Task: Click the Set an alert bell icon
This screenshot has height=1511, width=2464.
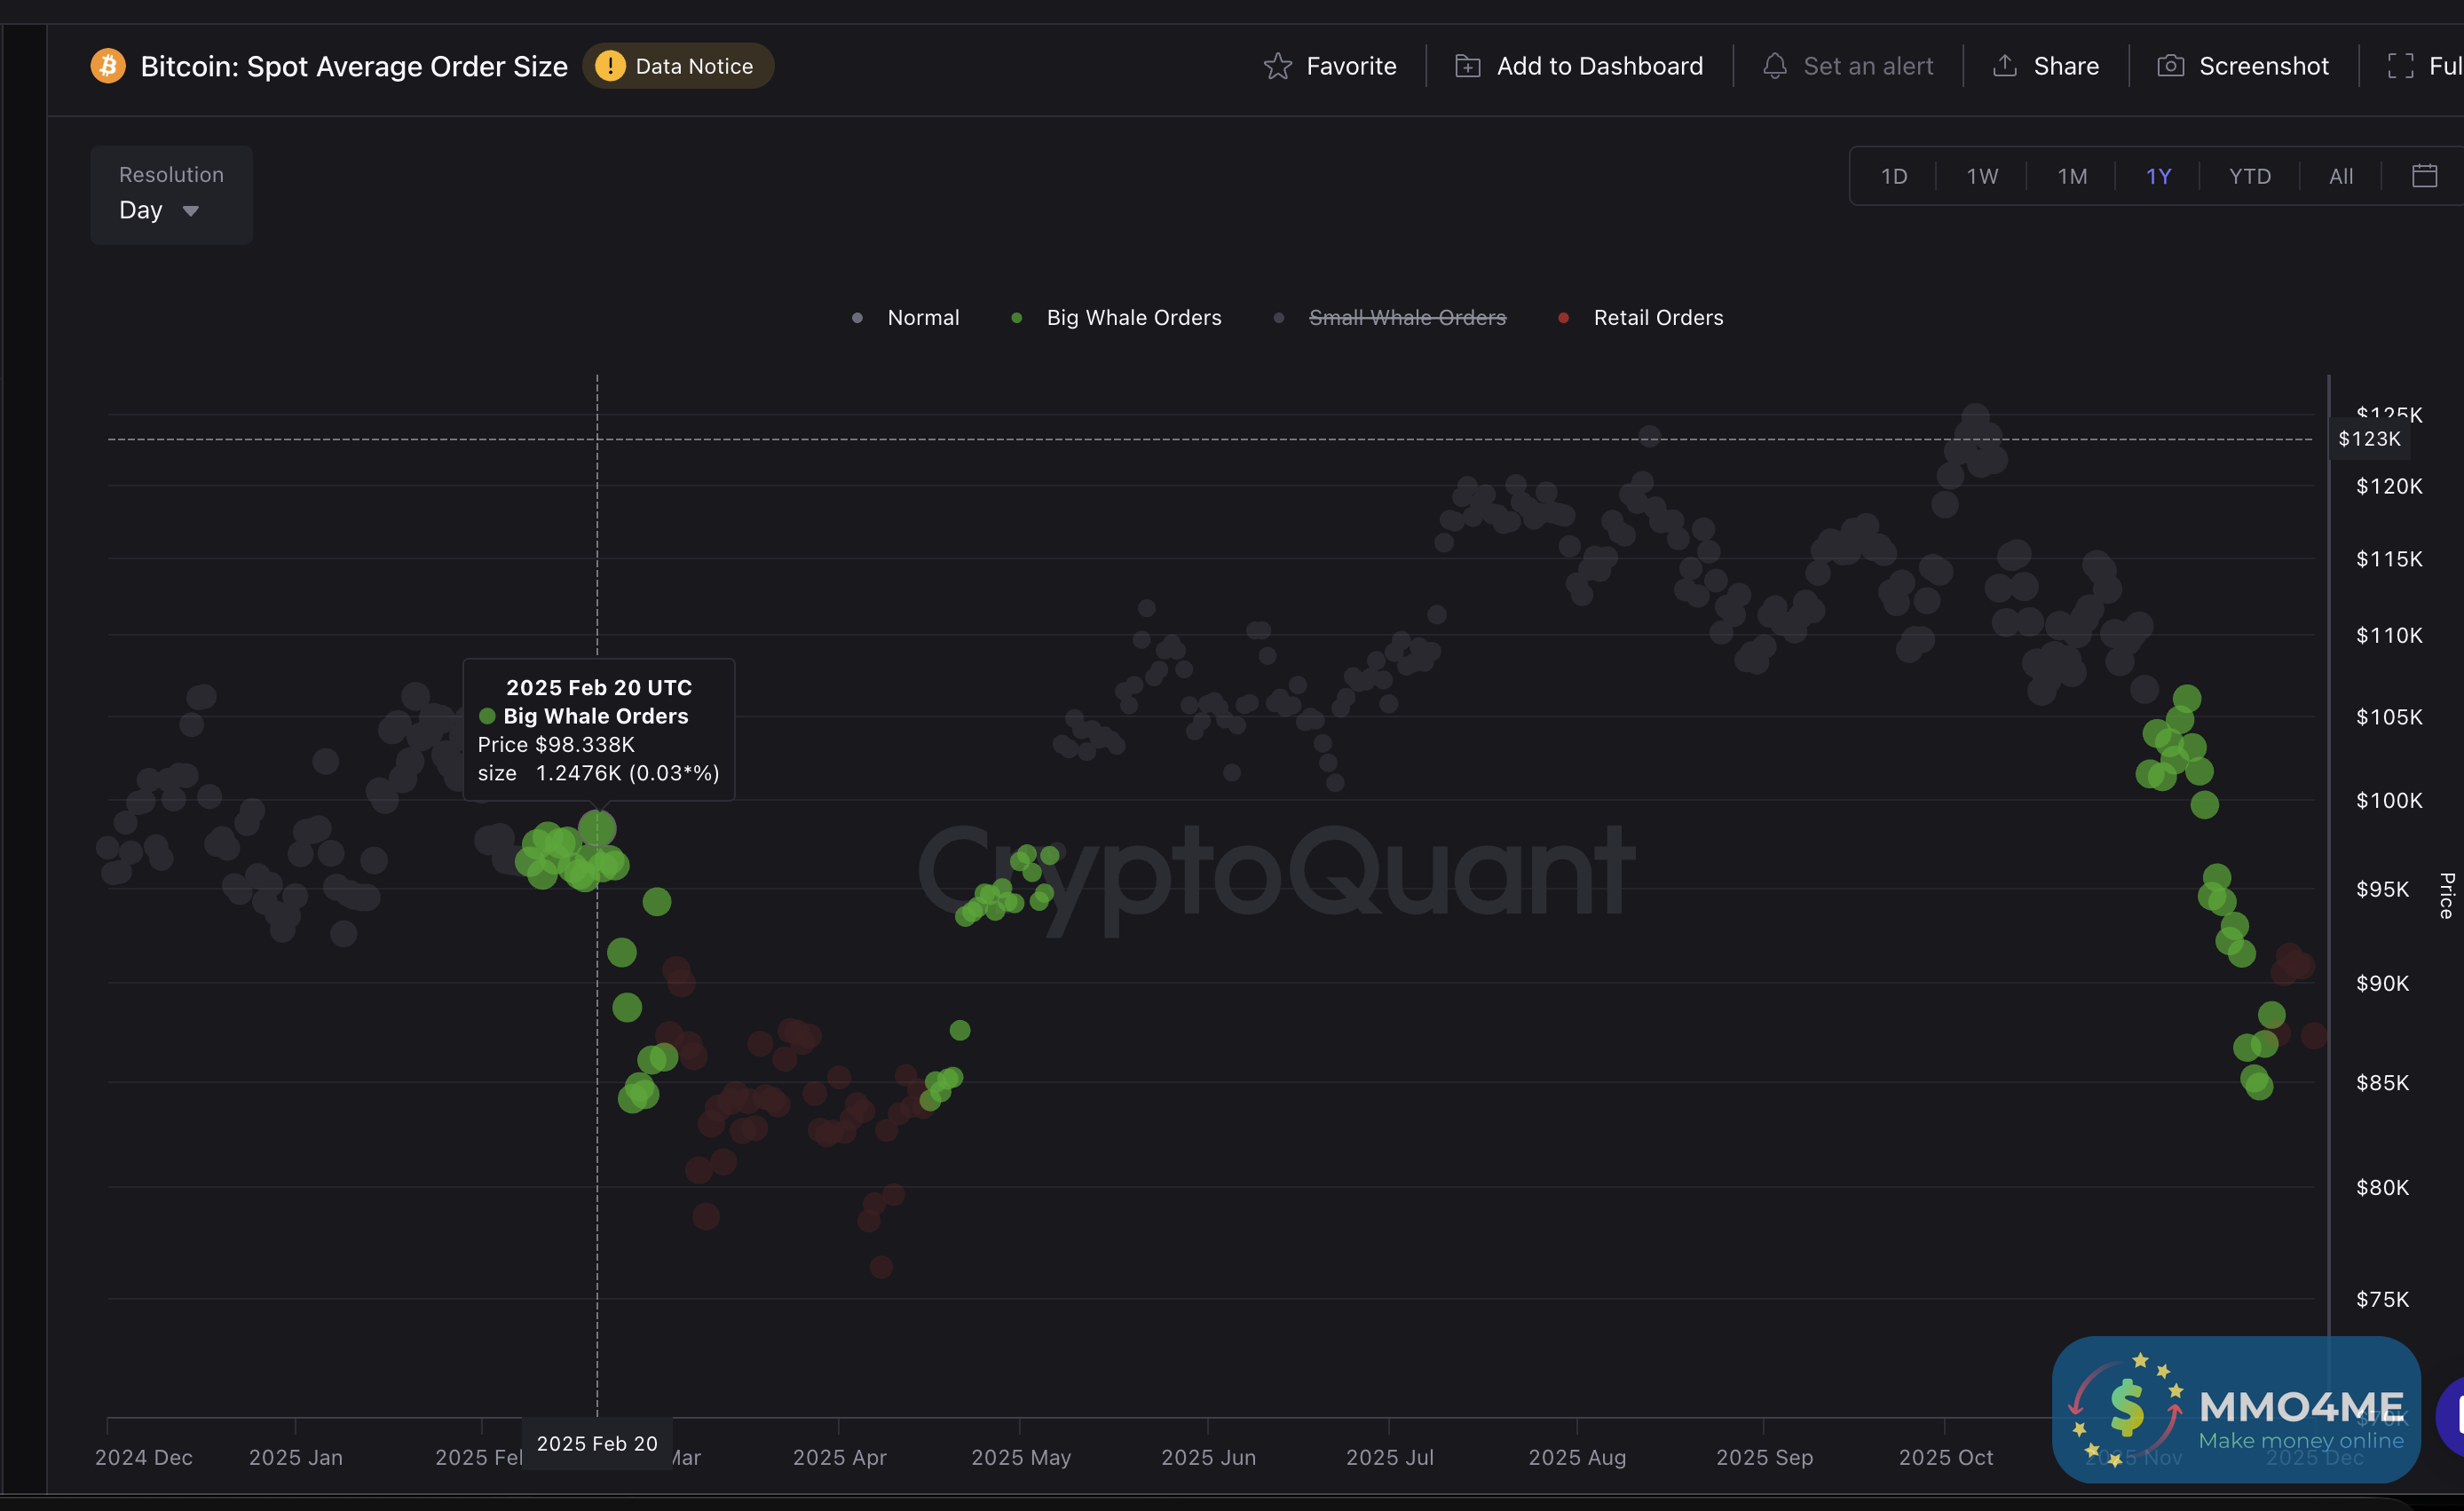Action: click(1774, 66)
